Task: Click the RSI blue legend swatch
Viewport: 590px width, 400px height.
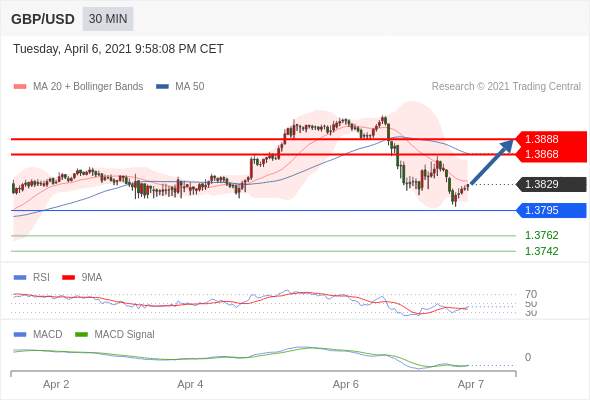Action: tap(20, 278)
